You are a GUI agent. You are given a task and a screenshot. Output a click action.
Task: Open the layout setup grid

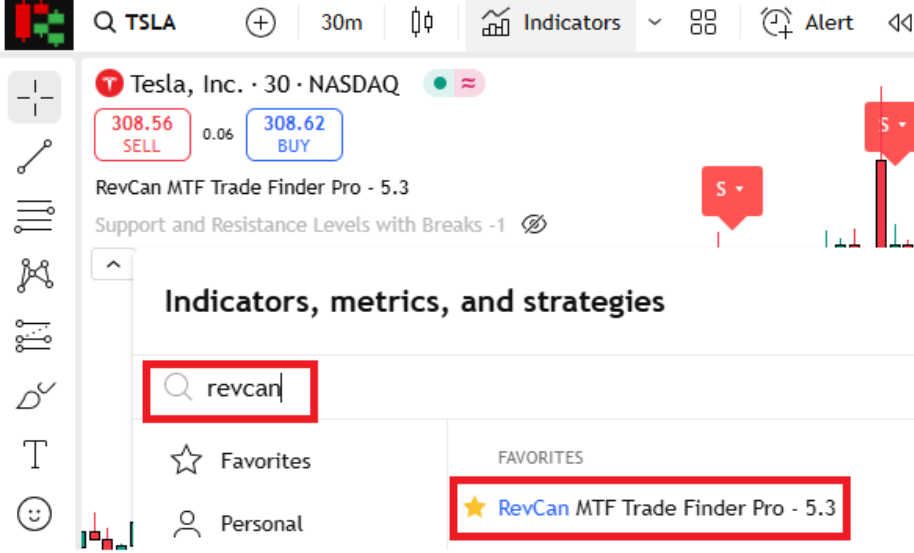click(x=703, y=23)
